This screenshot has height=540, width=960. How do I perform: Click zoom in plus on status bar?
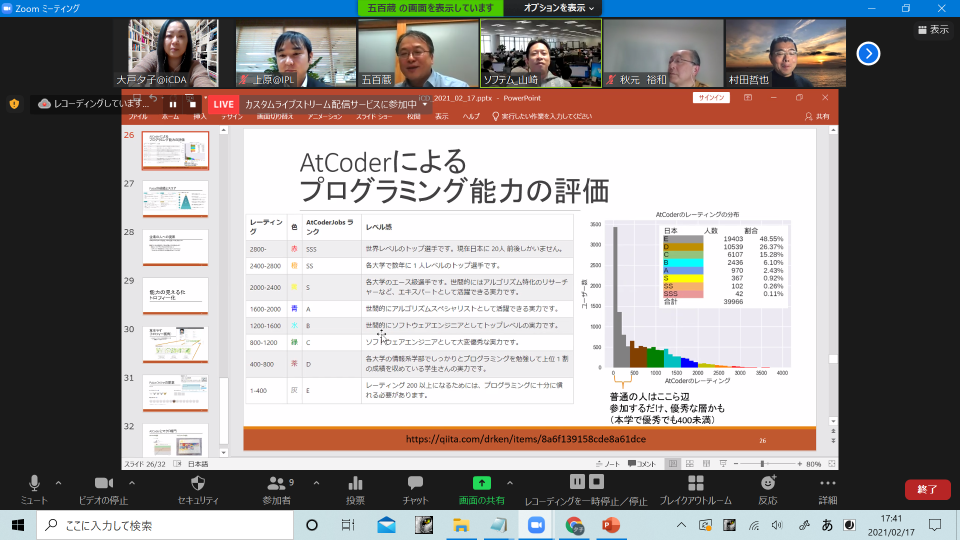(800, 464)
